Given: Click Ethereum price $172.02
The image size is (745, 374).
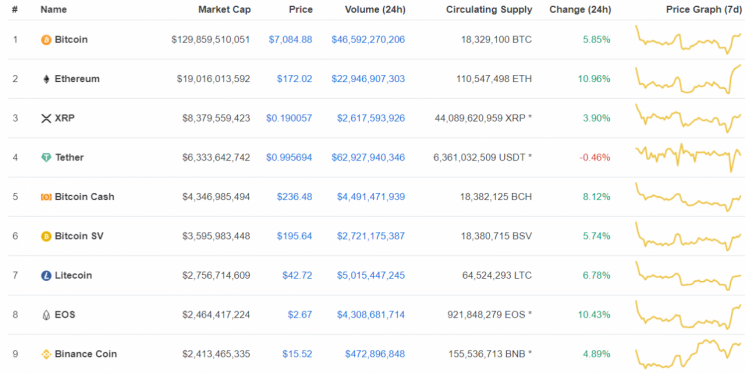Looking at the screenshot, I should tap(295, 79).
